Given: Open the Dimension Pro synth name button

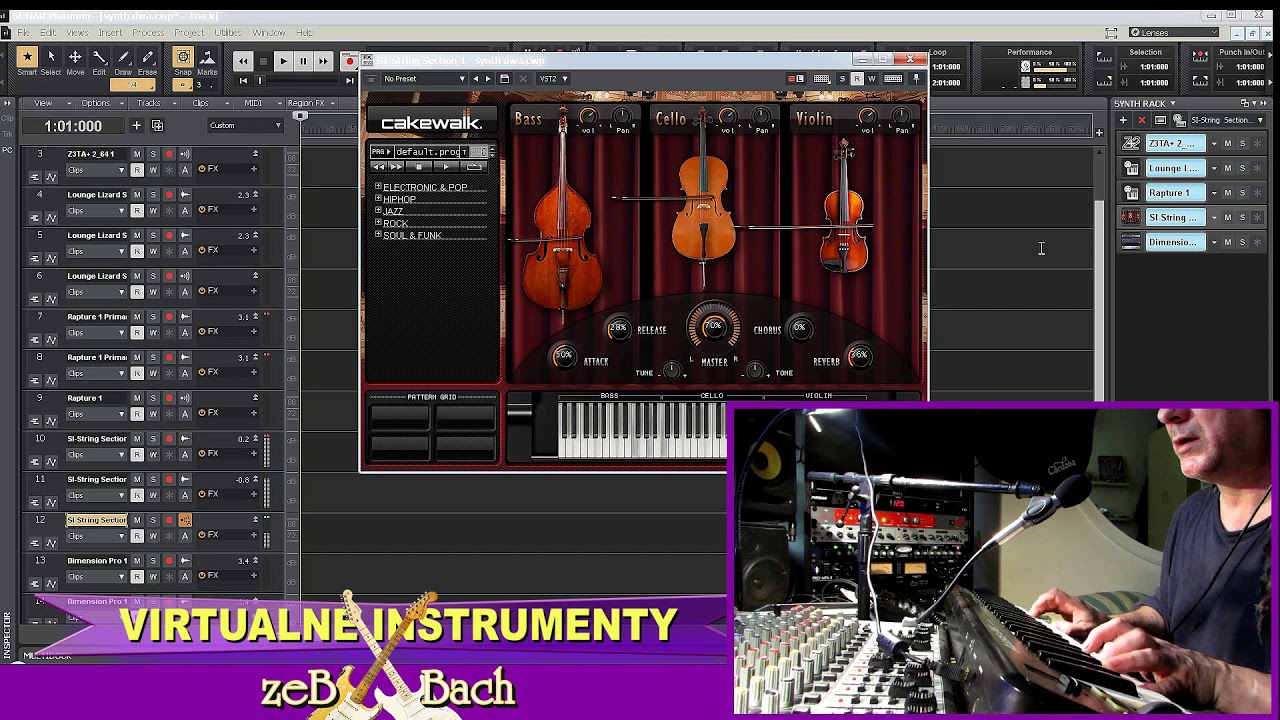Looking at the screenshot, I should (1175, 242).
